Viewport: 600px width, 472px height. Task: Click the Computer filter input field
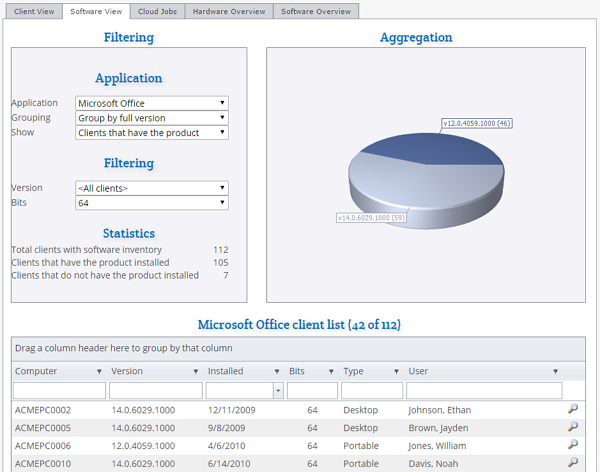pos(59,391)
